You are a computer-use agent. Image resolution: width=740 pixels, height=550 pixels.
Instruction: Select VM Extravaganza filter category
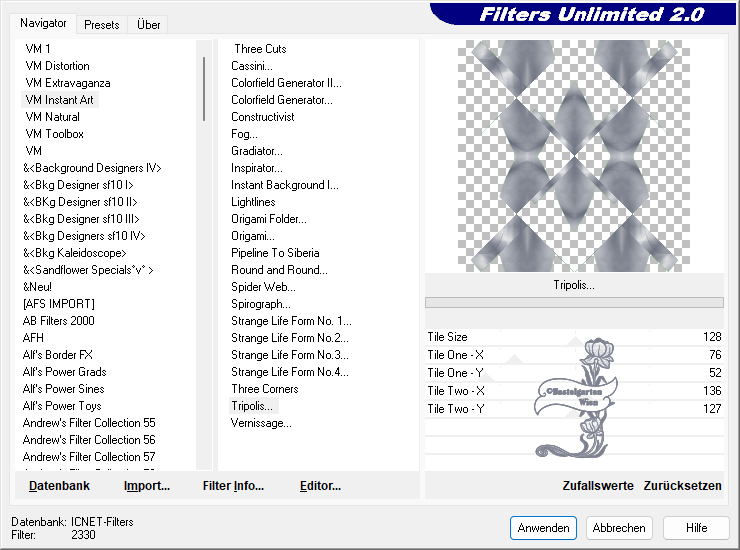point(68,83)
